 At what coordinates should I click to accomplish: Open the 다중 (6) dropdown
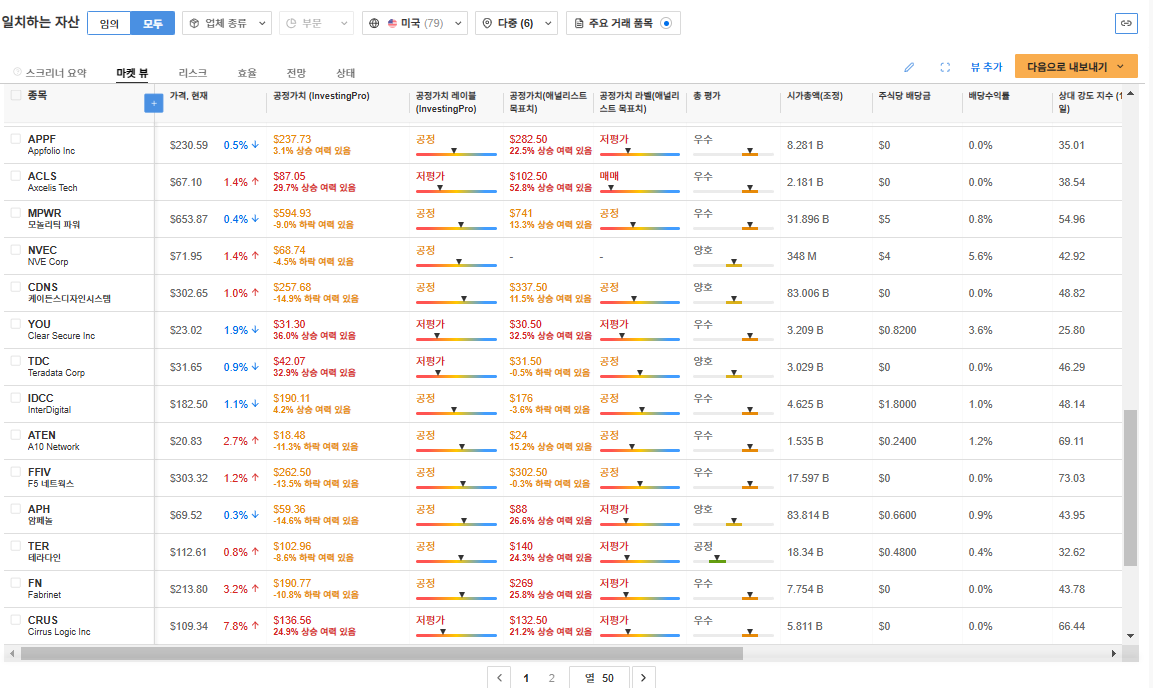(516, 24)
